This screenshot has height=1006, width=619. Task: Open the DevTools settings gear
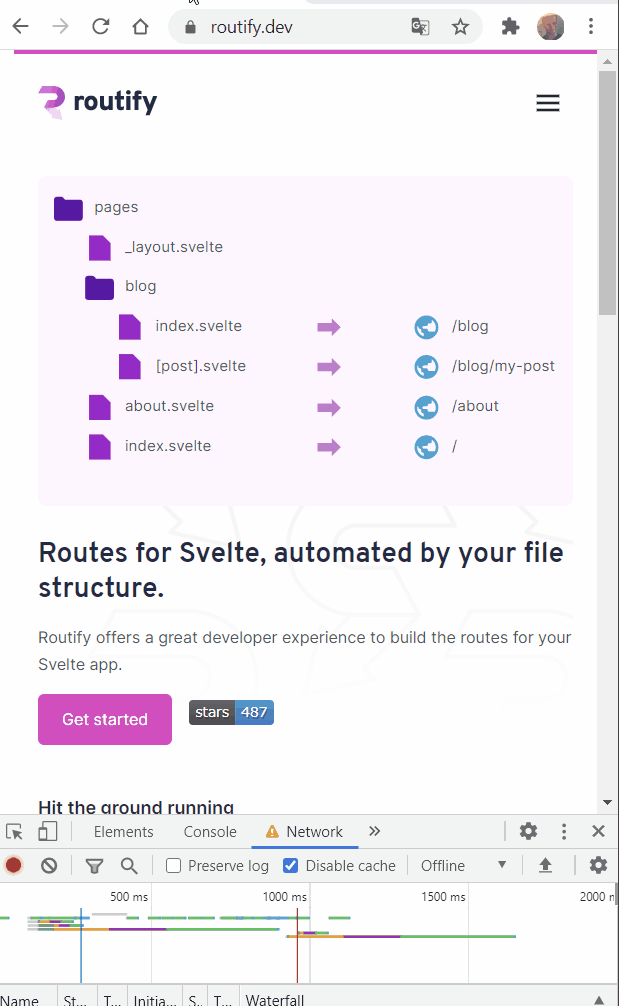click(x=528, y=832)
